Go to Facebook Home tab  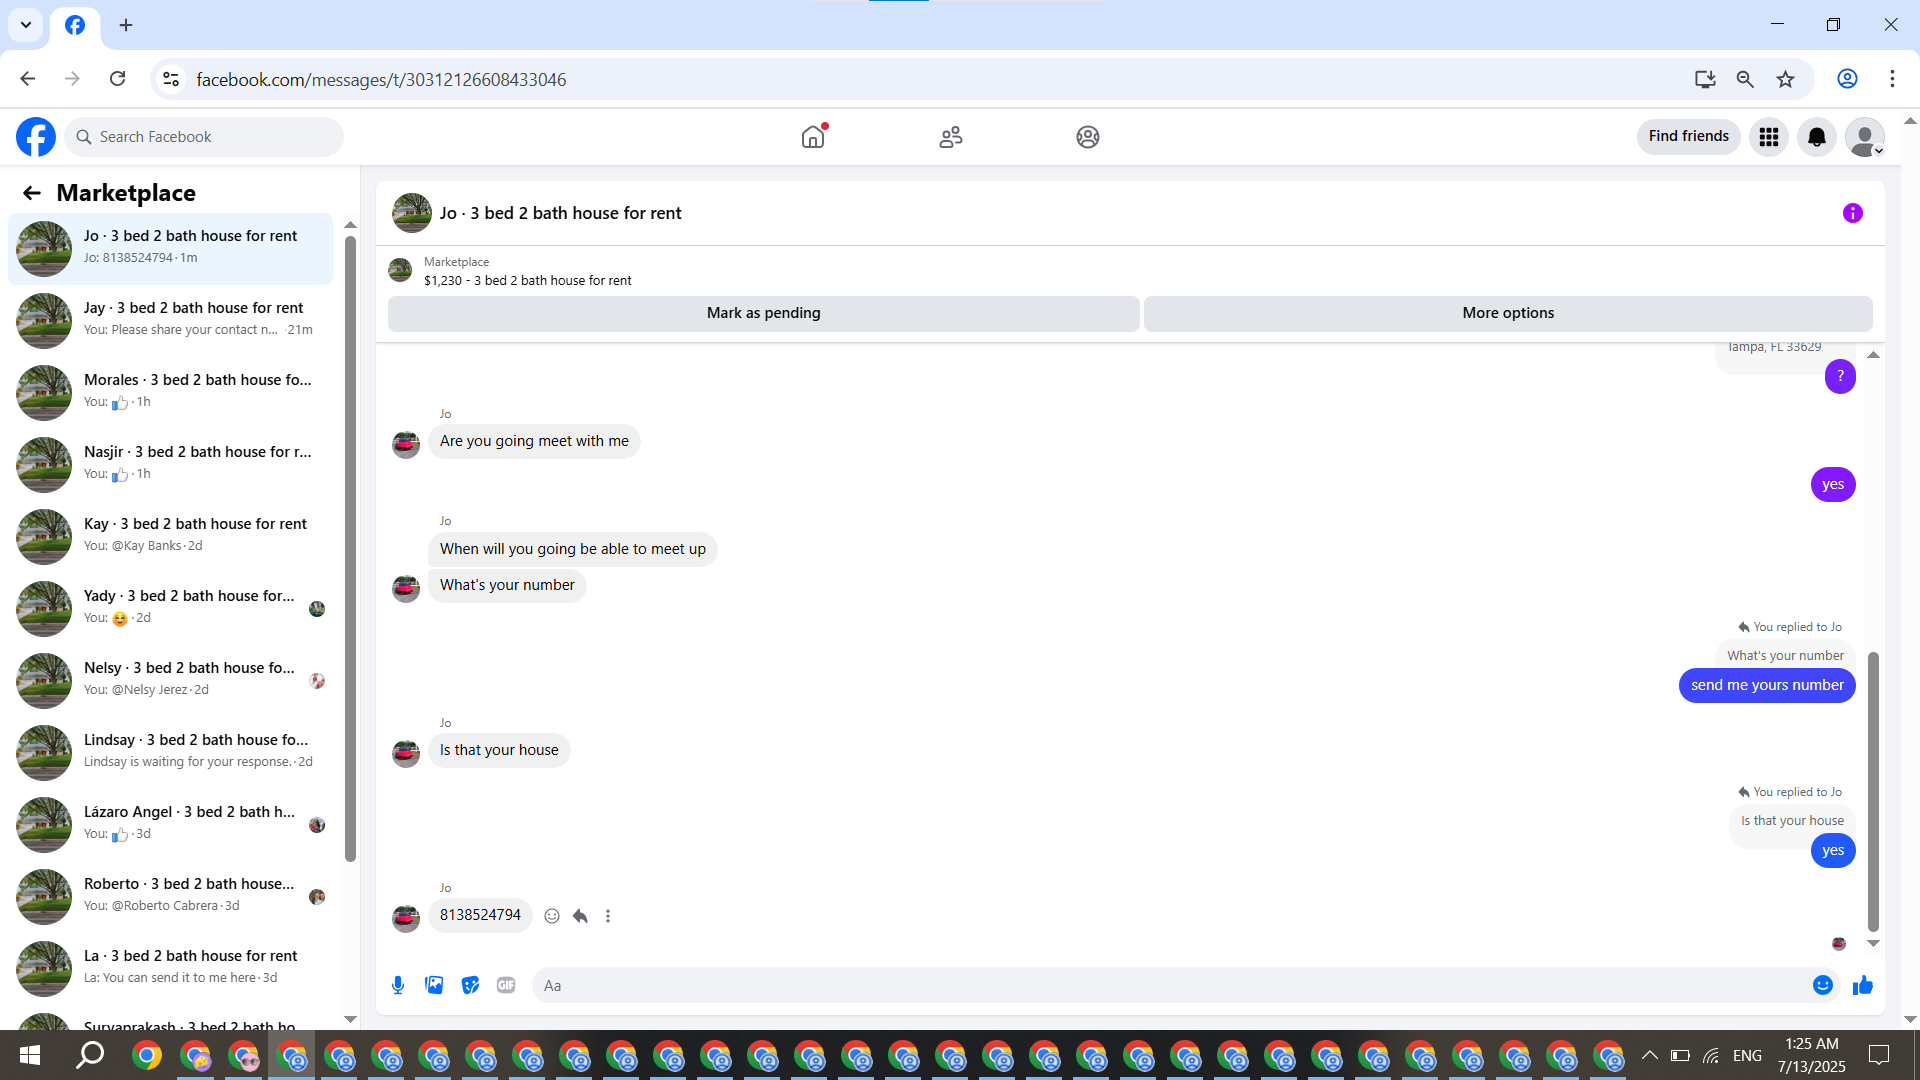click(813, 137)
